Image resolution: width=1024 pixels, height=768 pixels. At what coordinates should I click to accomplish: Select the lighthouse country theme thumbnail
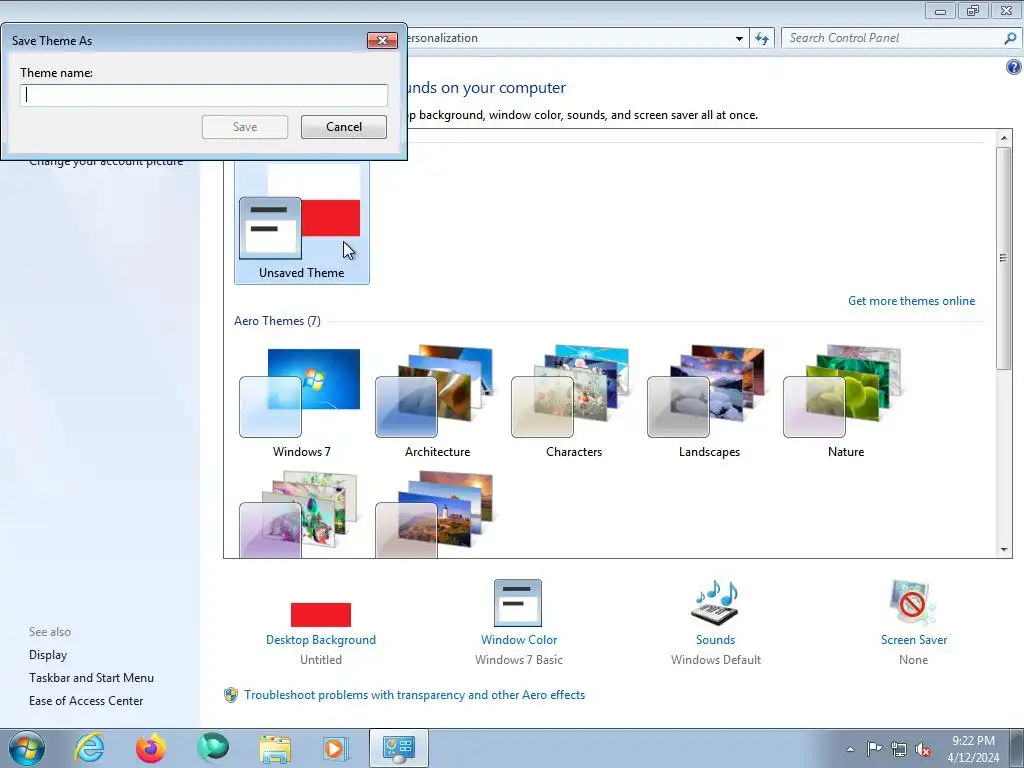pyautogui.click(x=434, y=515)
